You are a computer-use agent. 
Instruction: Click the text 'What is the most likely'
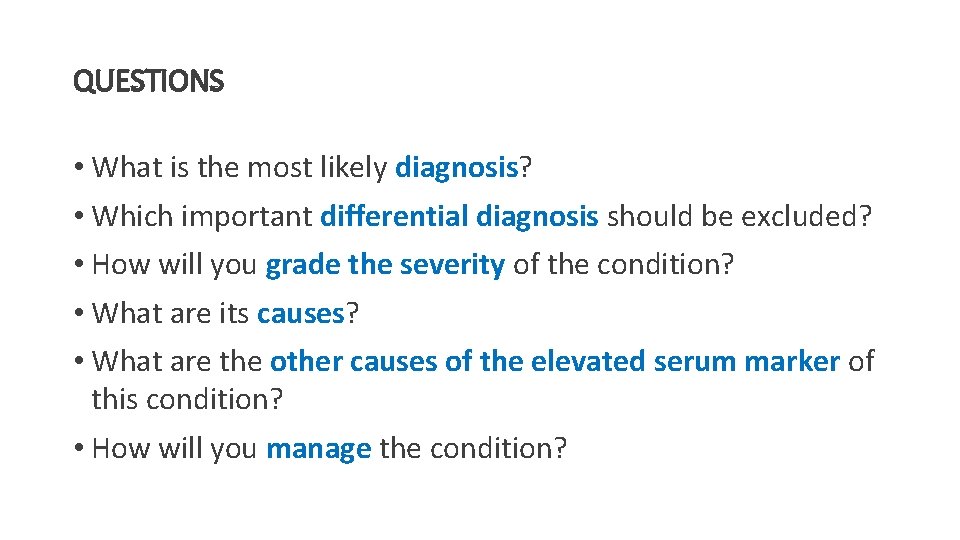(x=240, y=167)
